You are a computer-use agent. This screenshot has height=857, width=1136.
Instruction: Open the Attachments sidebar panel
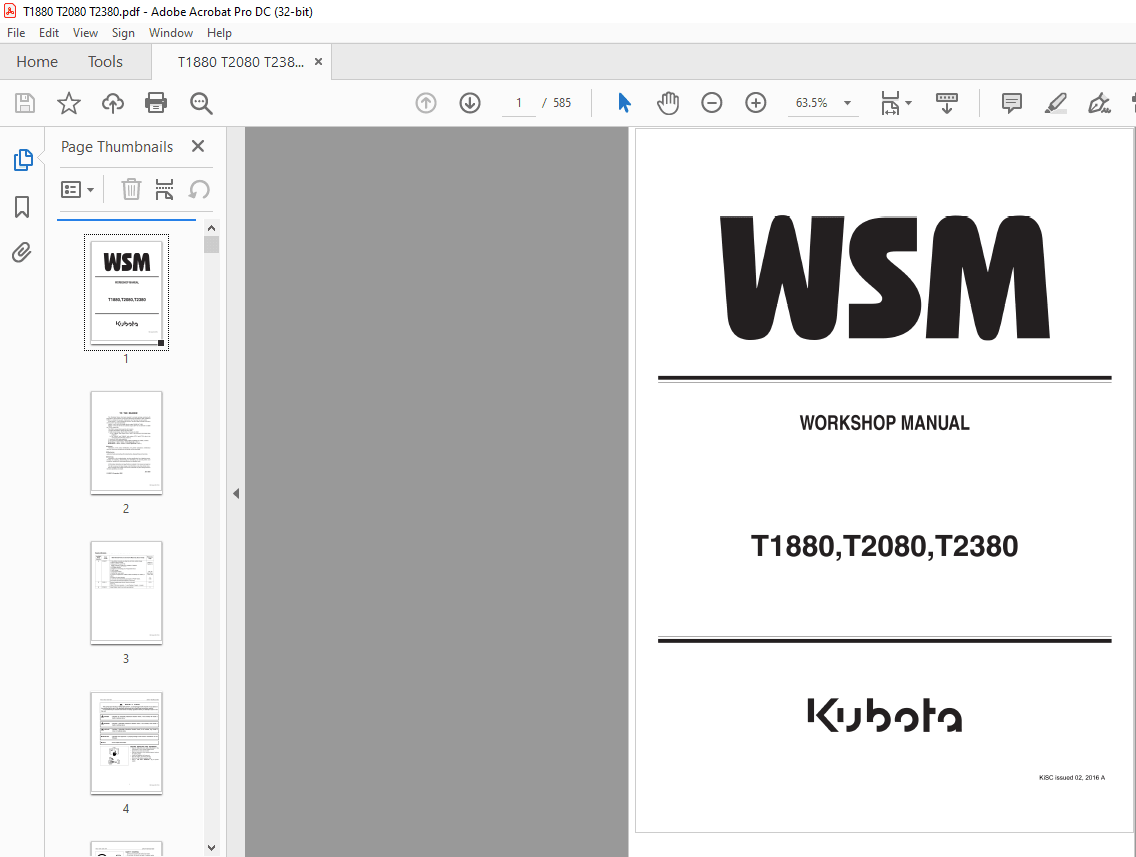(x=22, y=252)
